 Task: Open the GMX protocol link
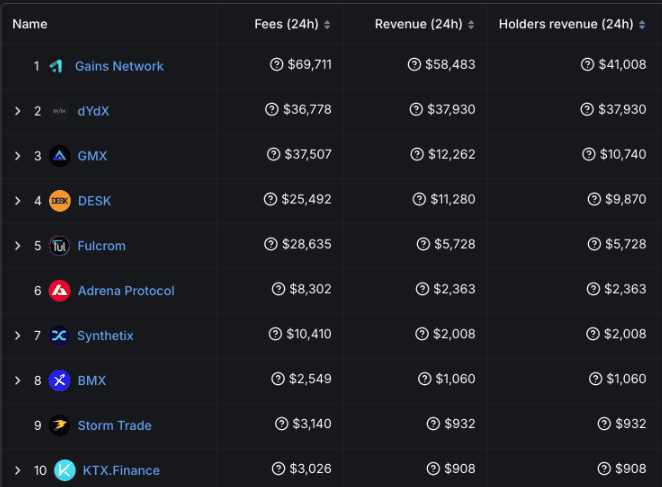pos(92,156)
